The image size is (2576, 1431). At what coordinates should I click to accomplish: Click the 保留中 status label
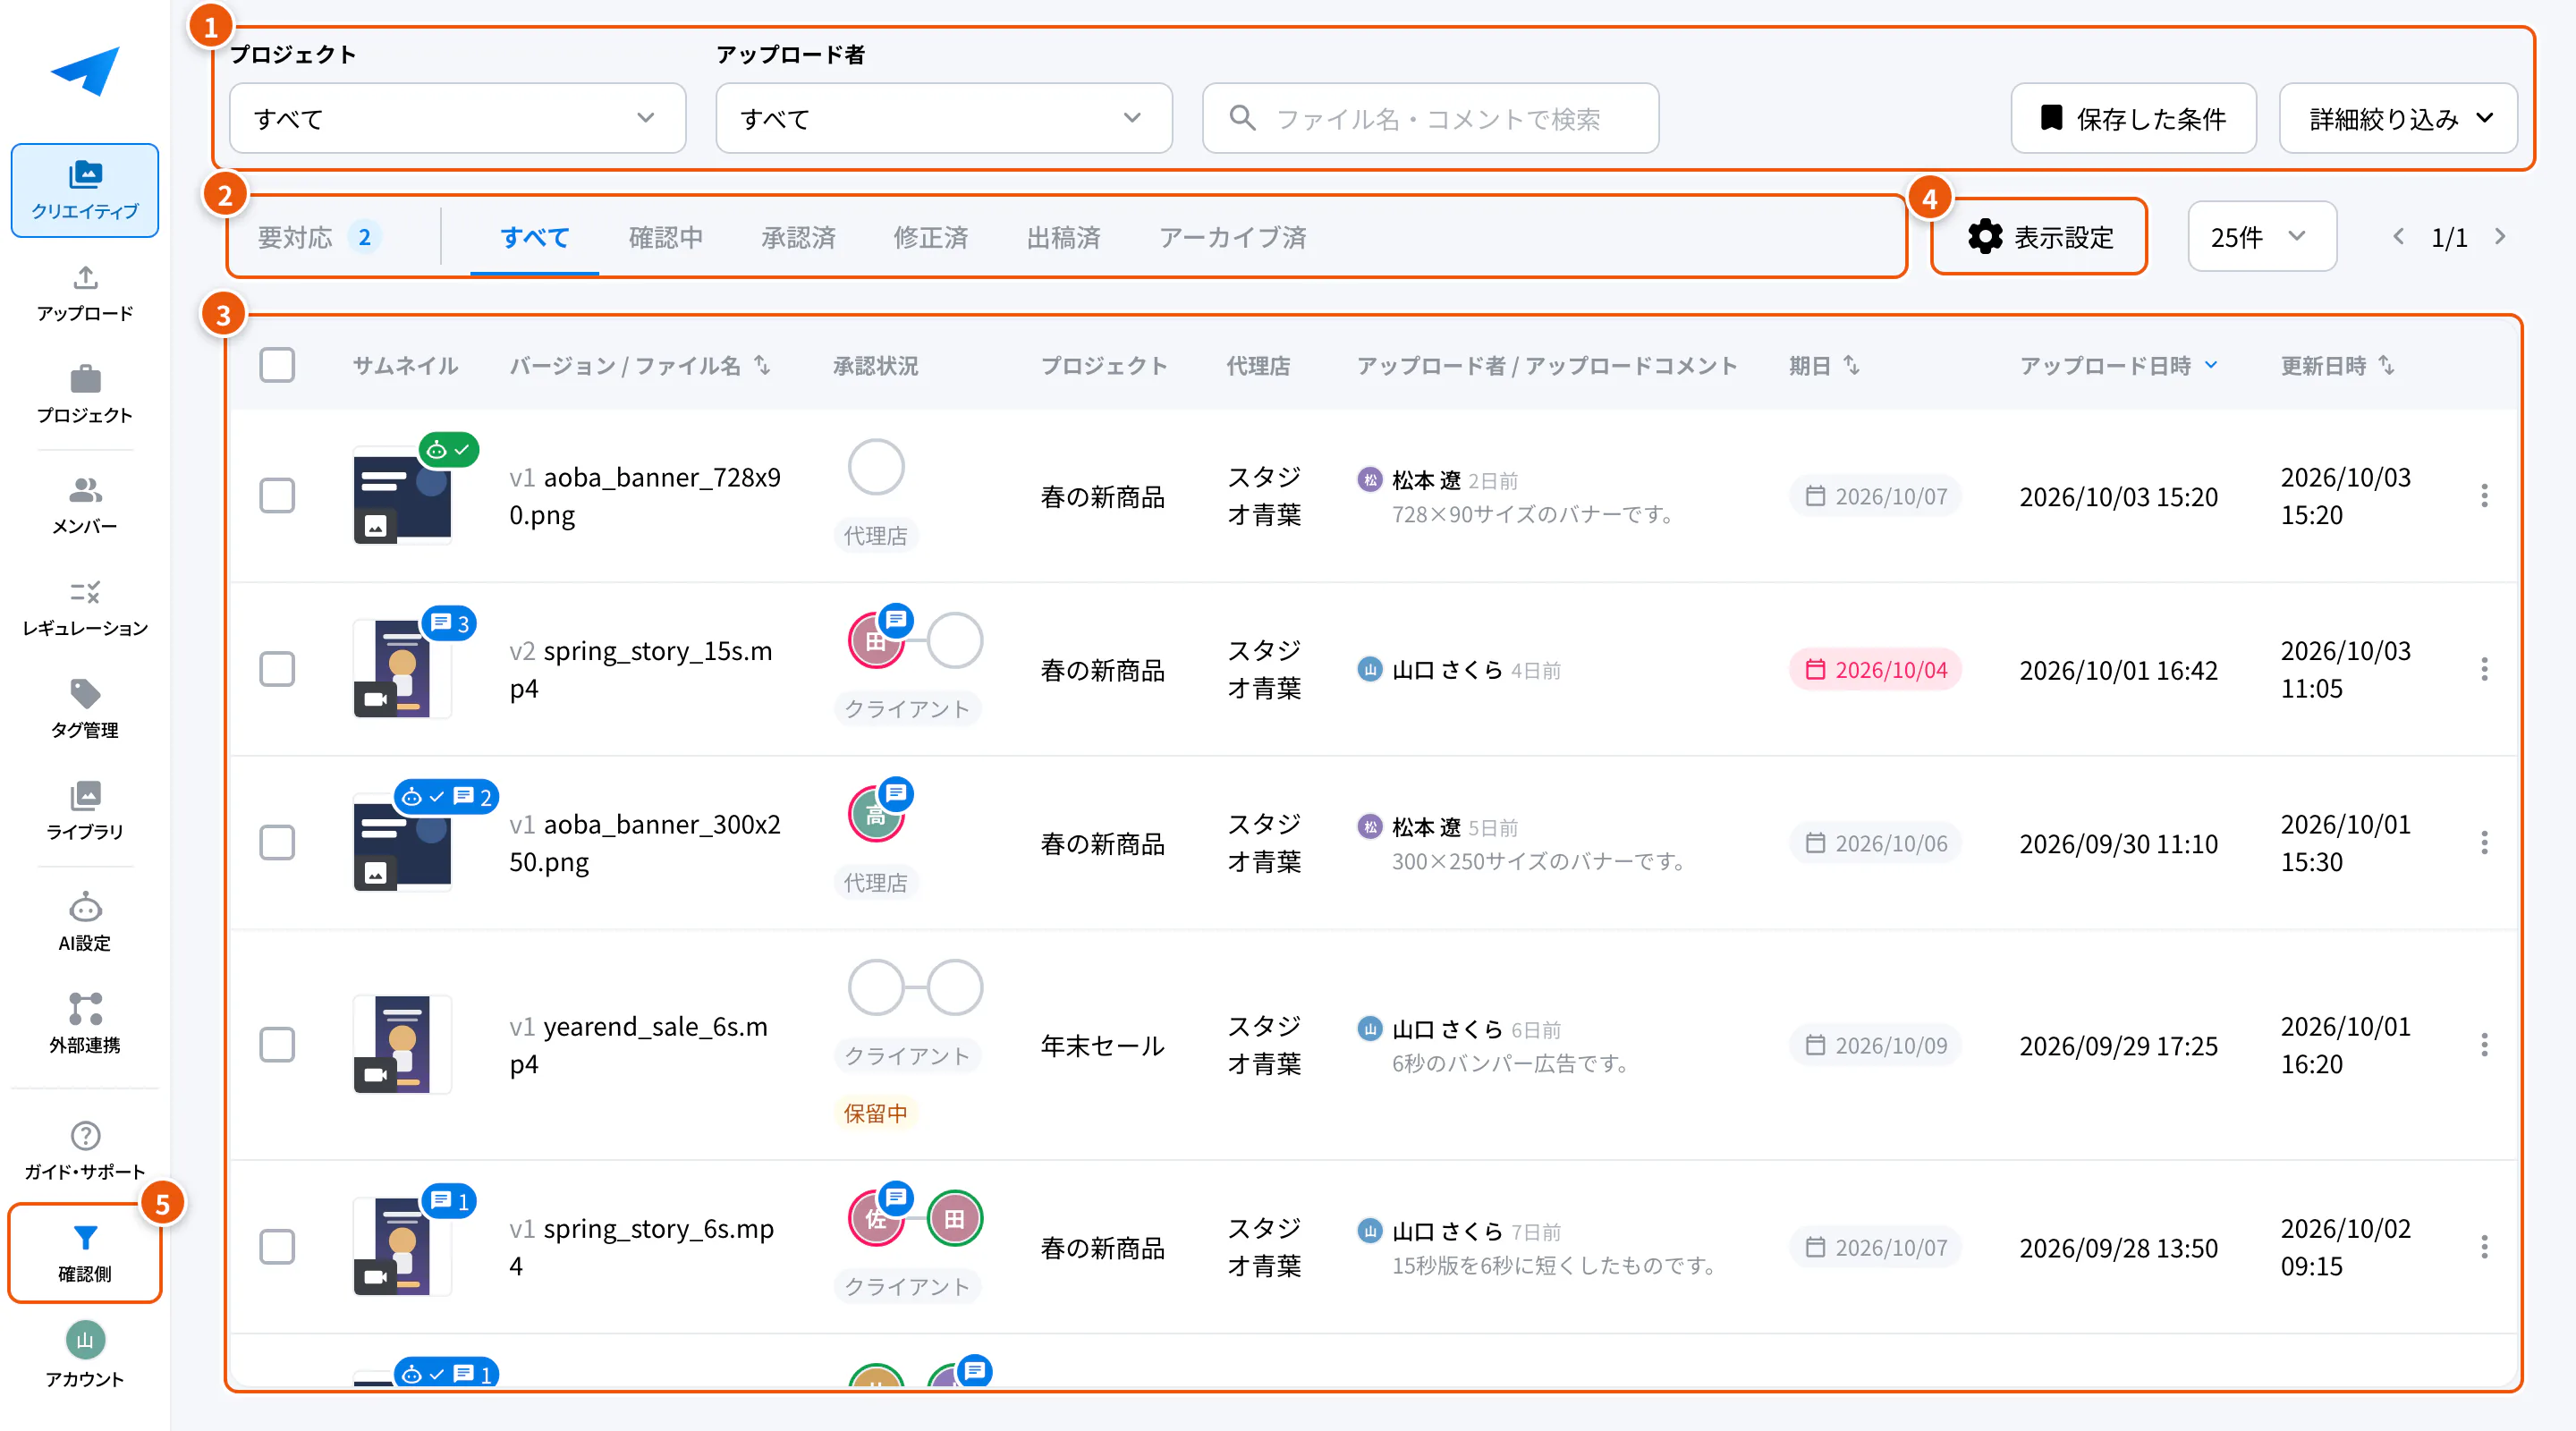pos(876,1113)
